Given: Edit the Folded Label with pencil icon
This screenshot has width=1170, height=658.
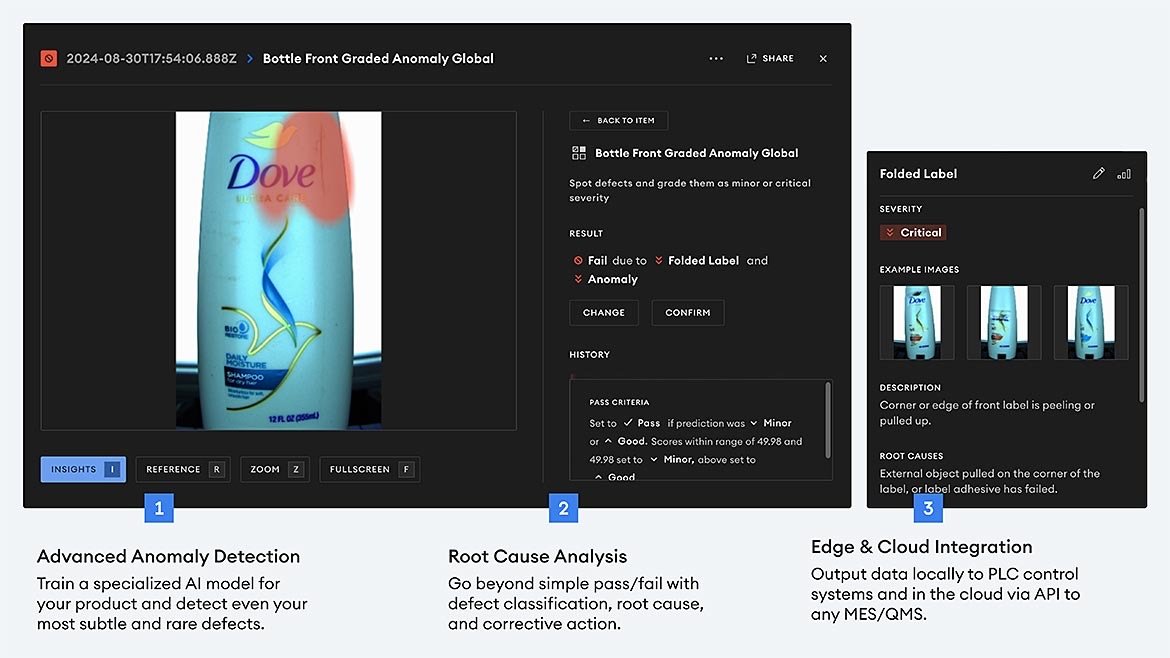Looking at the screenshot, I should click(1098, 174).
